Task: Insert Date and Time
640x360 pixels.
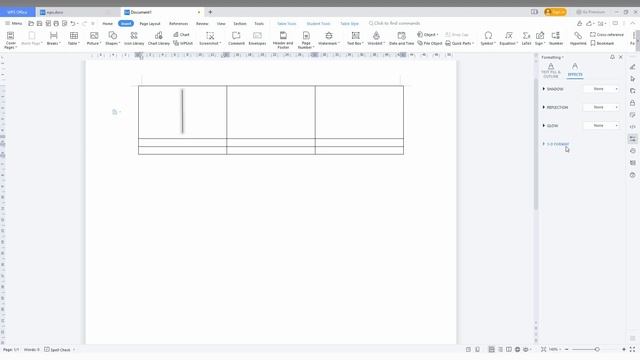Action: click(x=402, y=38)
